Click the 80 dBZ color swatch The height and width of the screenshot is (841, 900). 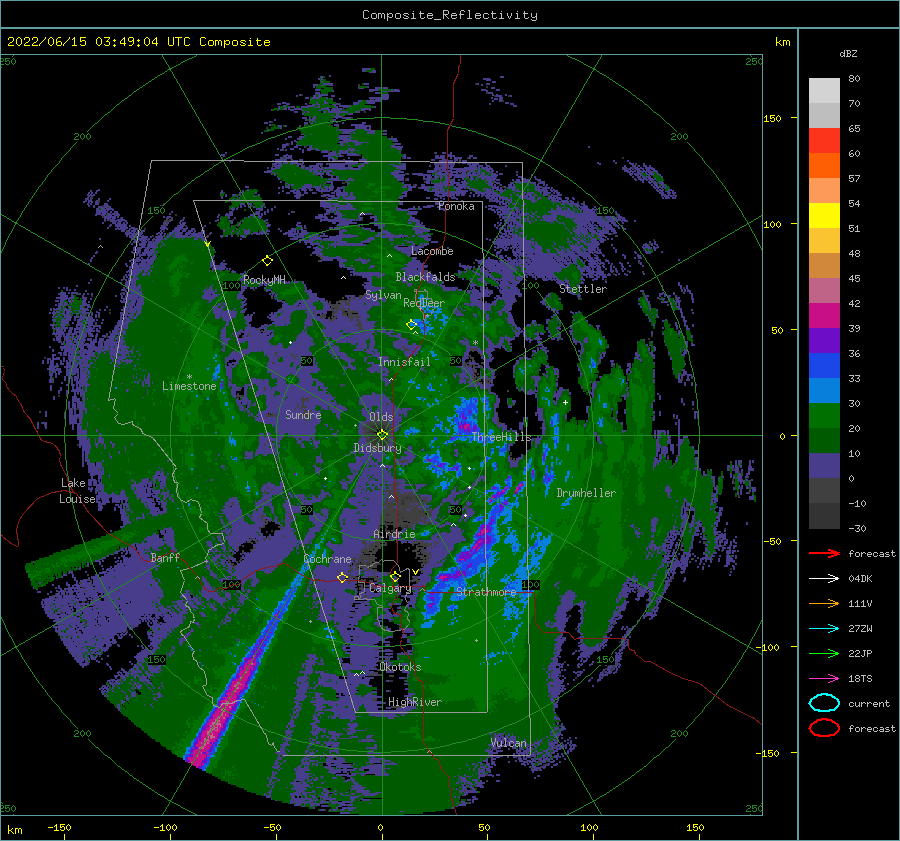tap(824, 90)
